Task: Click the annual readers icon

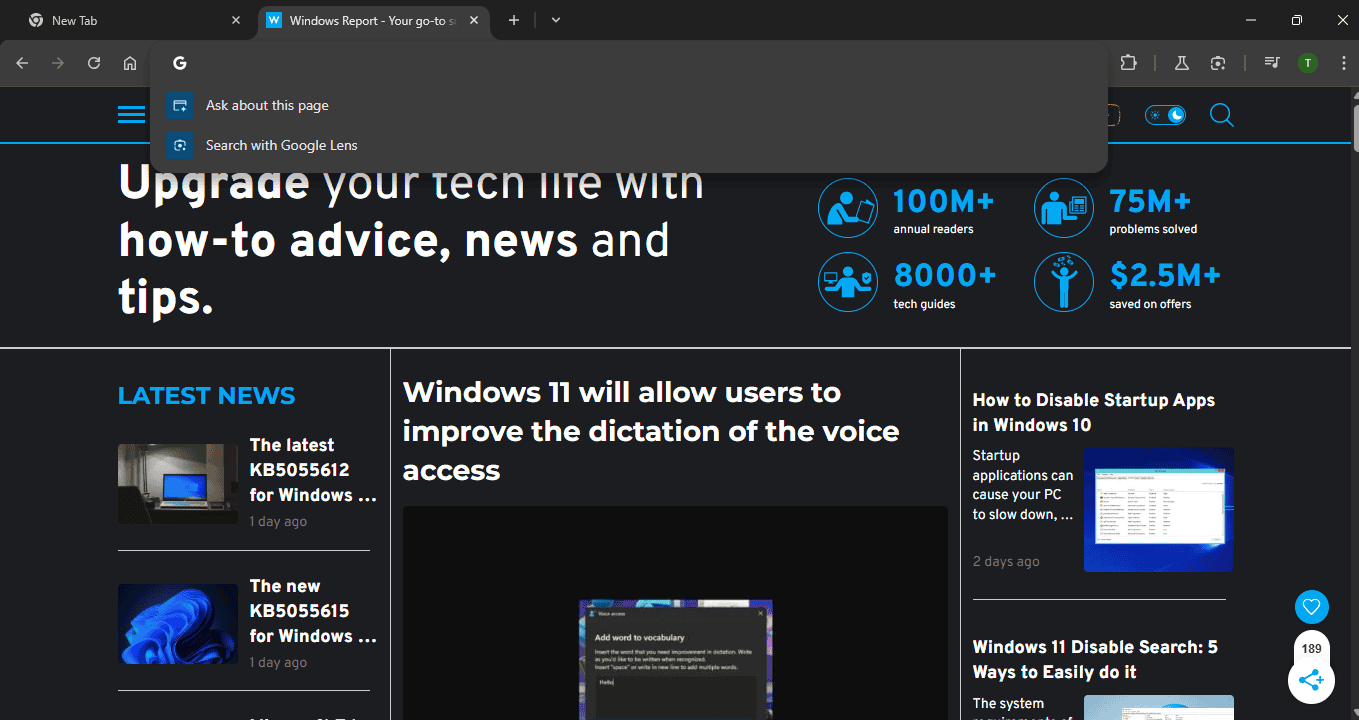Action: [x=848, y=208]
